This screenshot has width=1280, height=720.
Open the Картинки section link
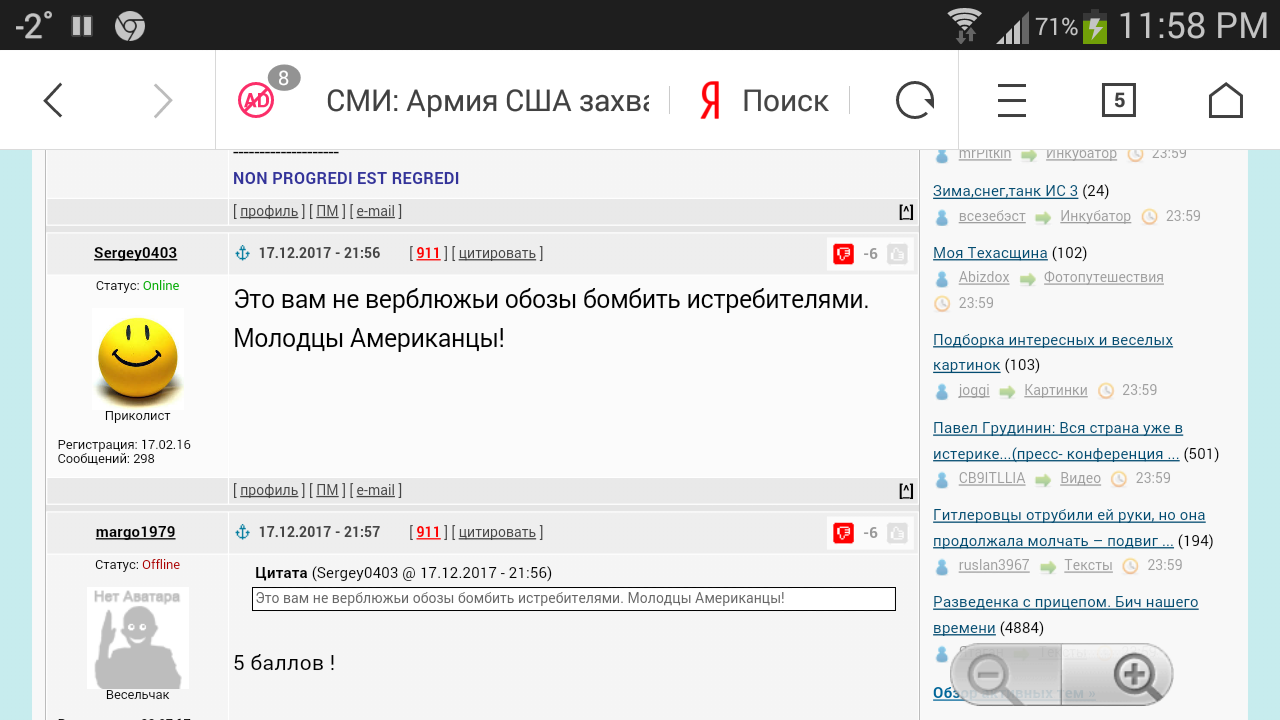(1056, 390)
